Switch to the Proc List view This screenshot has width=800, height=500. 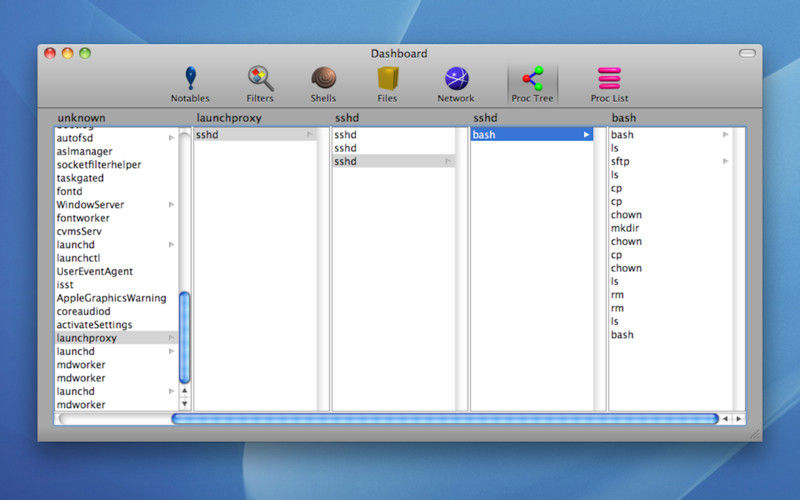(x=609, y=85)
